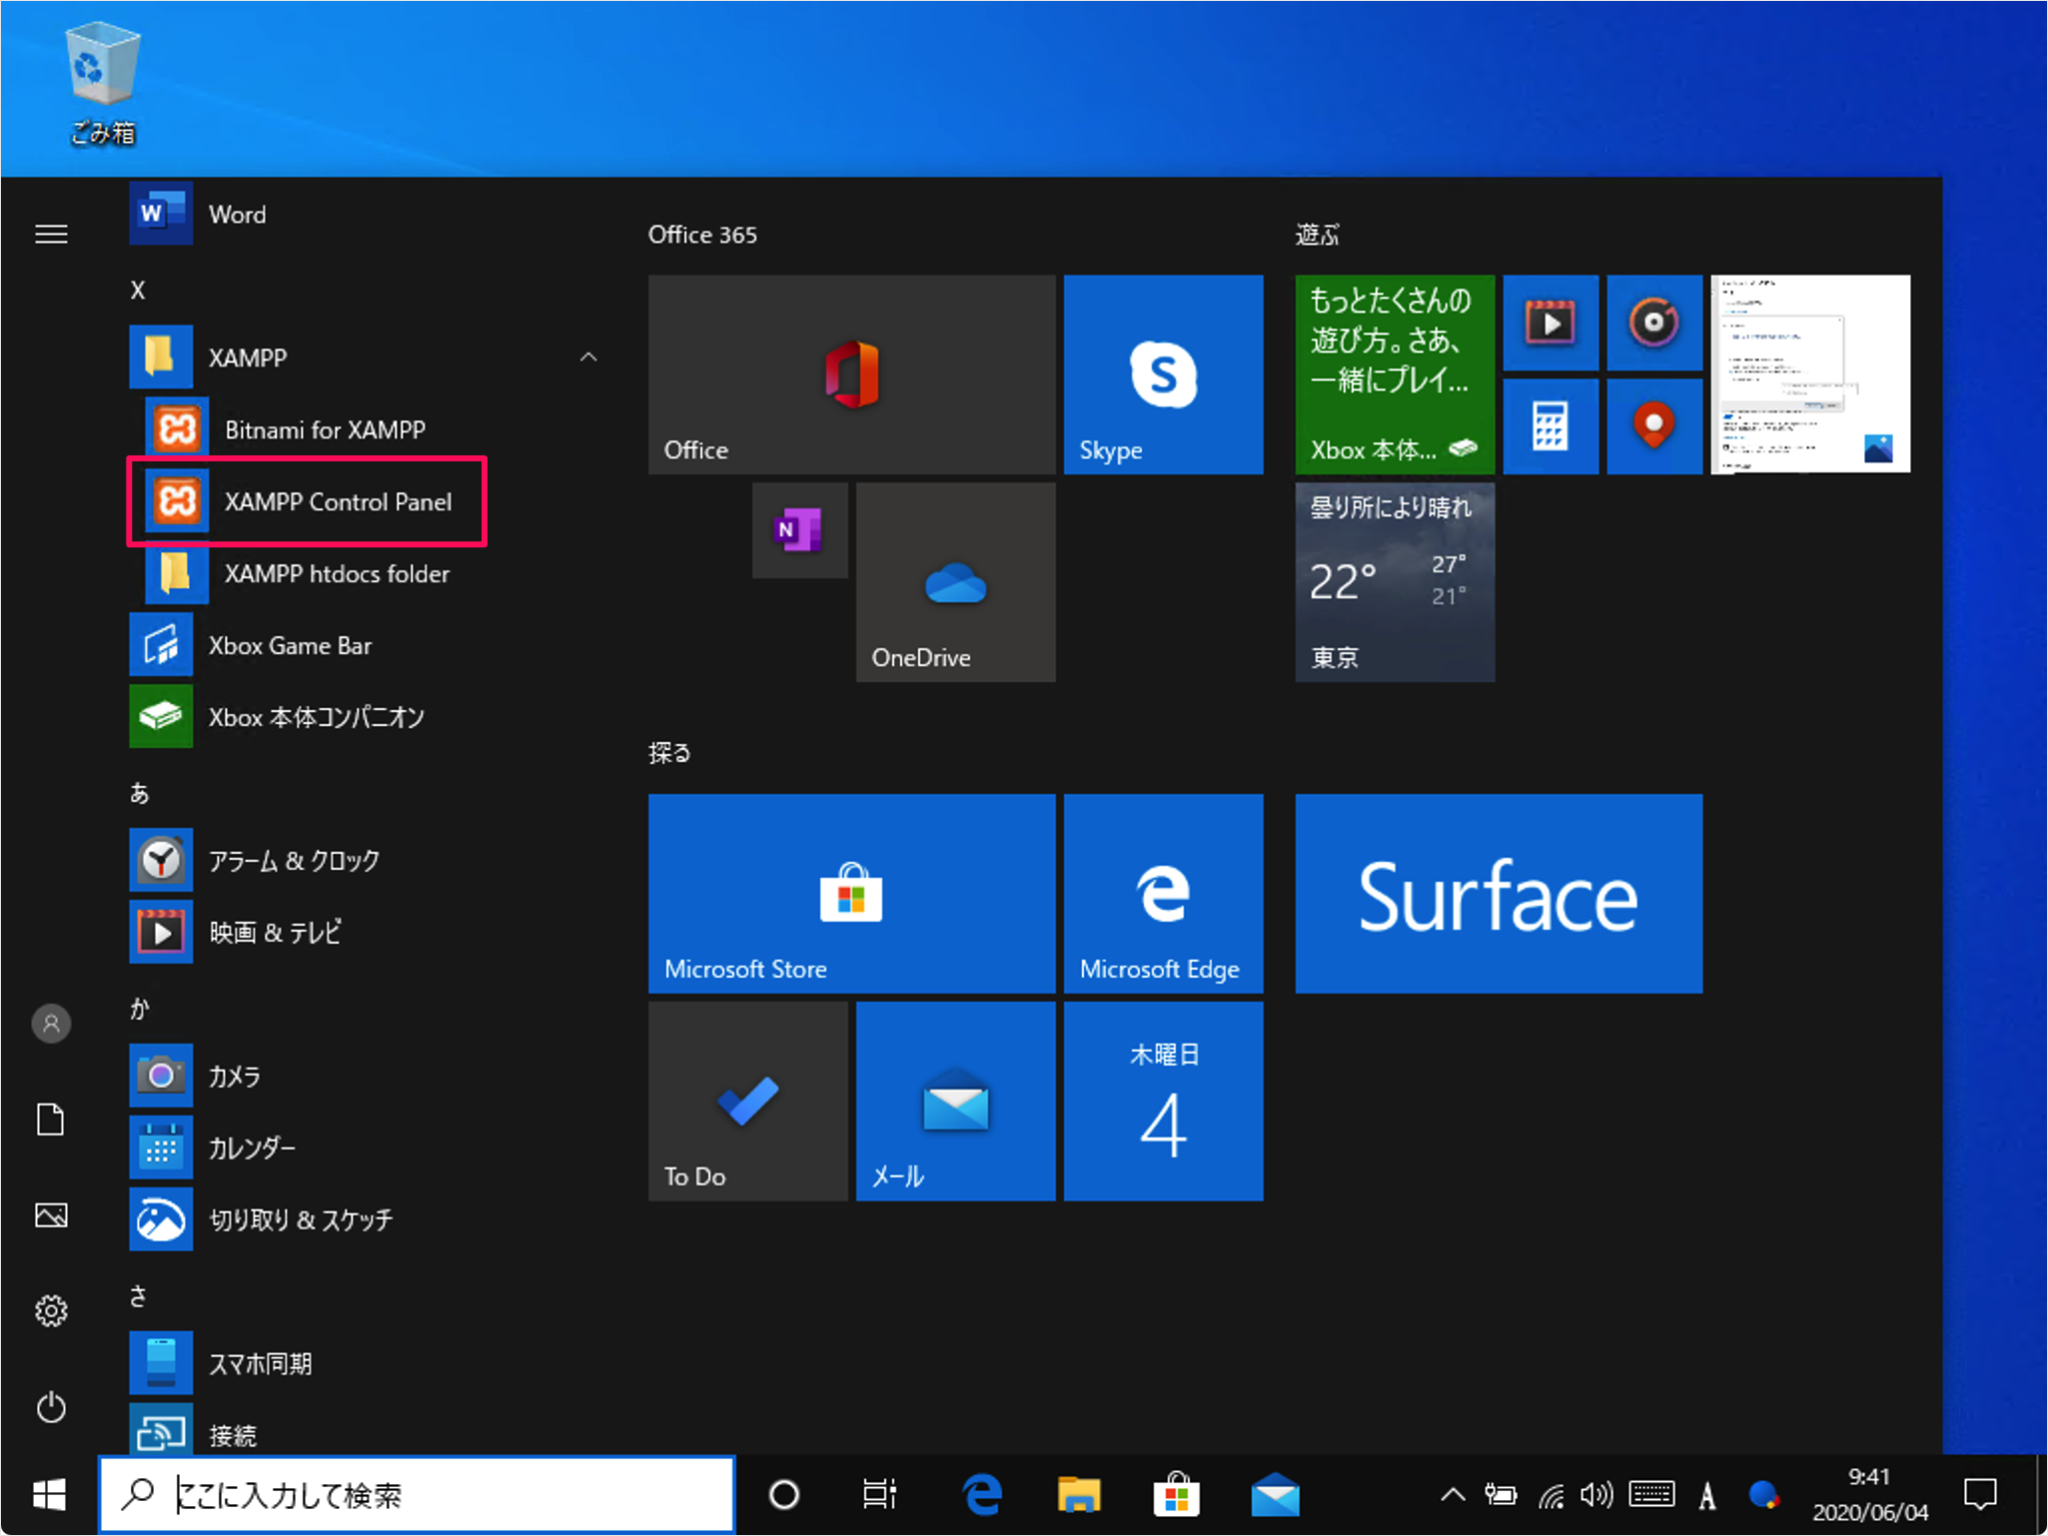Open 映画 & テレビ in app list
This screenshot has width=2048, height=1536.
tap(365, 932)
